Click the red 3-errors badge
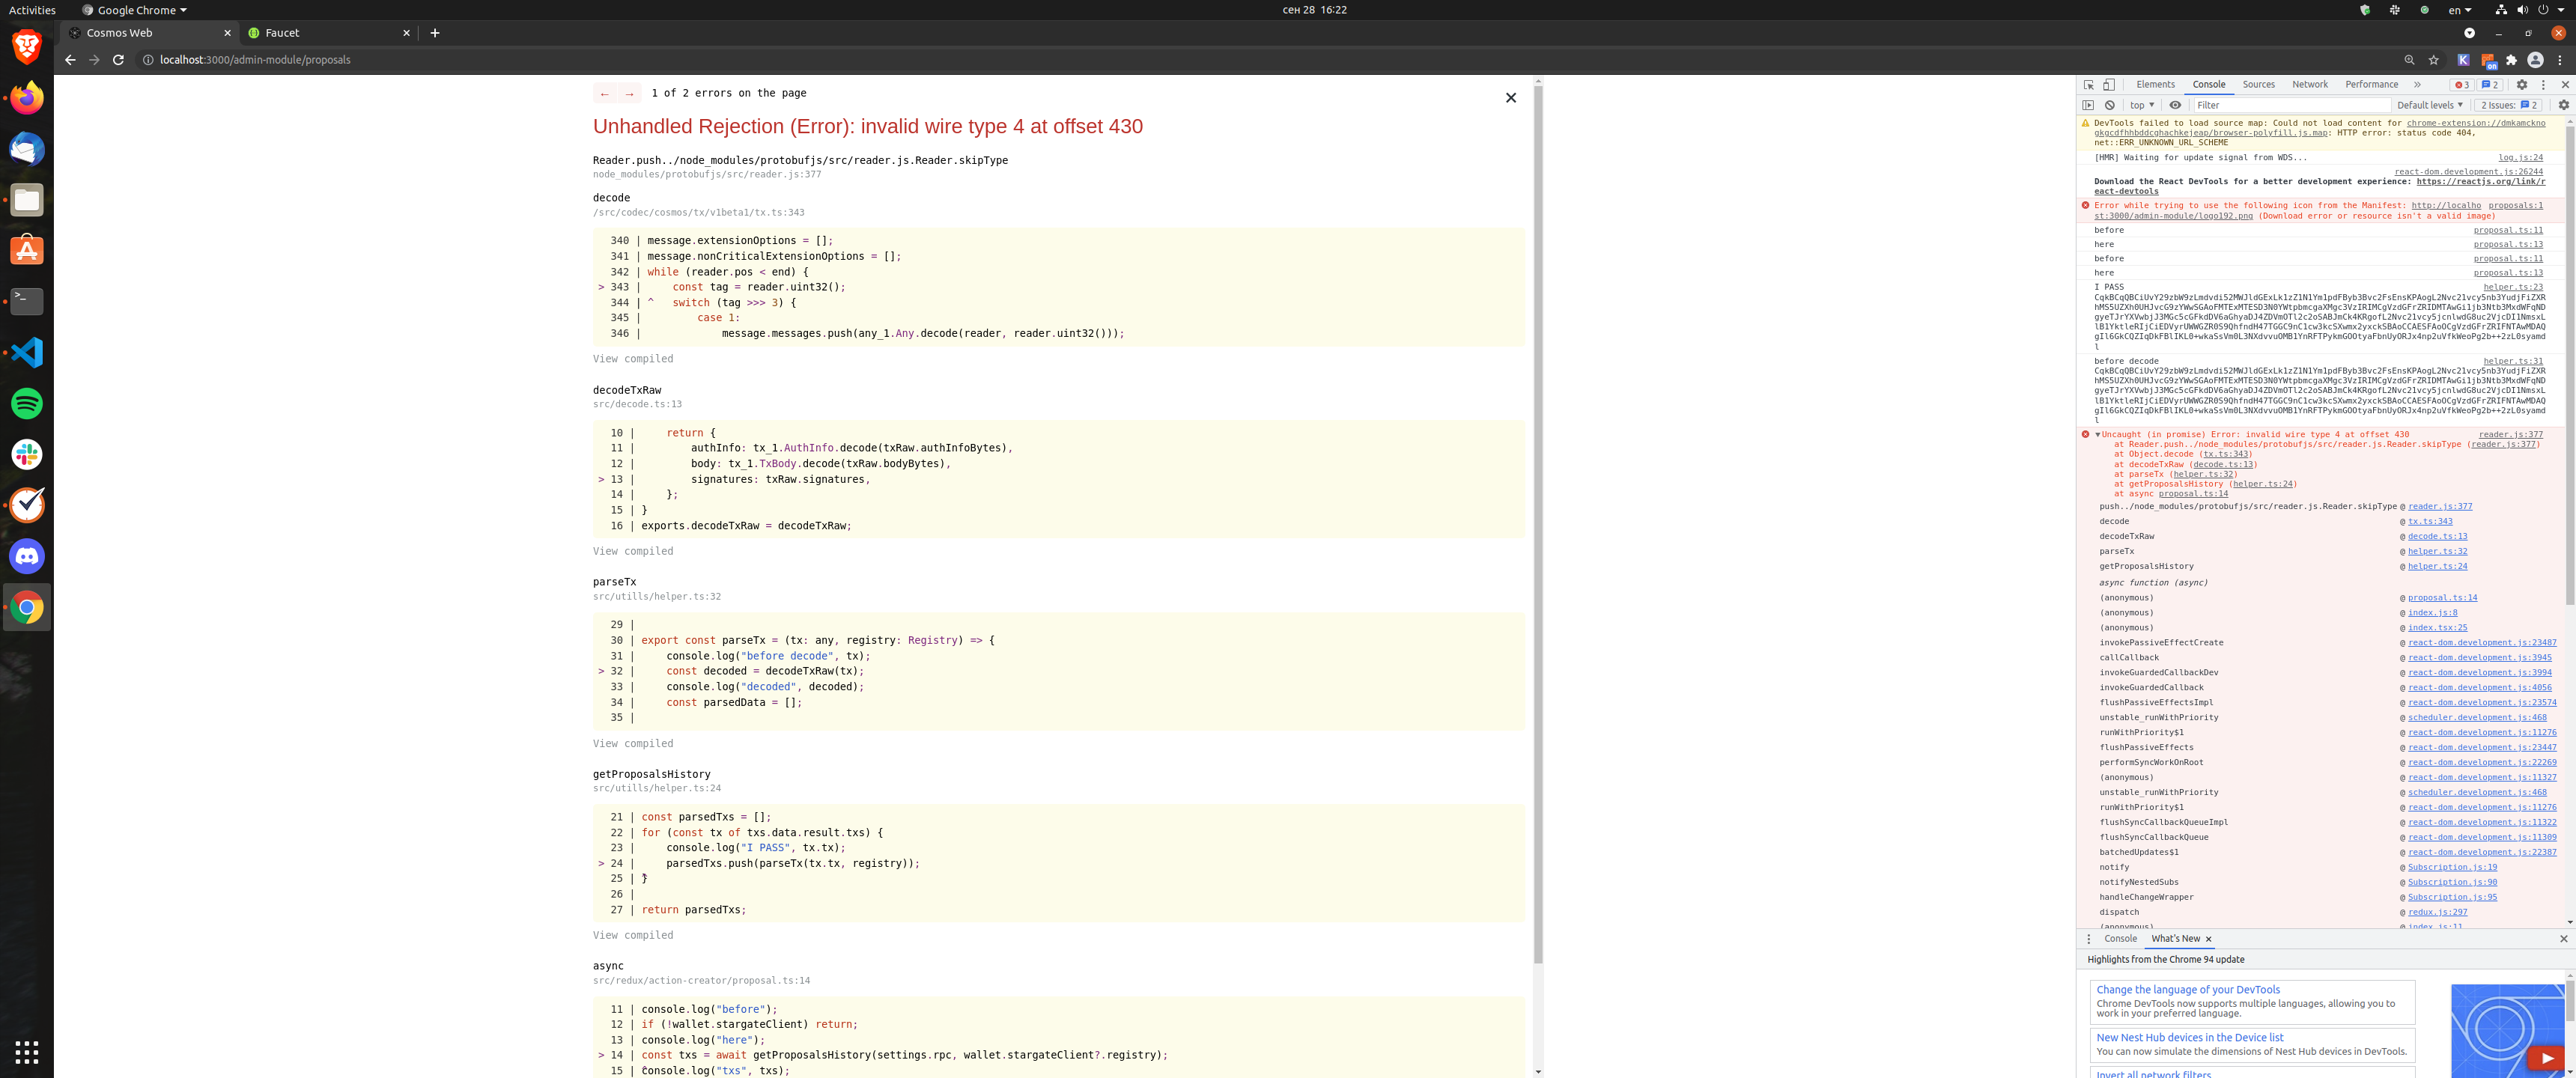Screen dimensions: 2576x1078 (x=2464, y=85)
